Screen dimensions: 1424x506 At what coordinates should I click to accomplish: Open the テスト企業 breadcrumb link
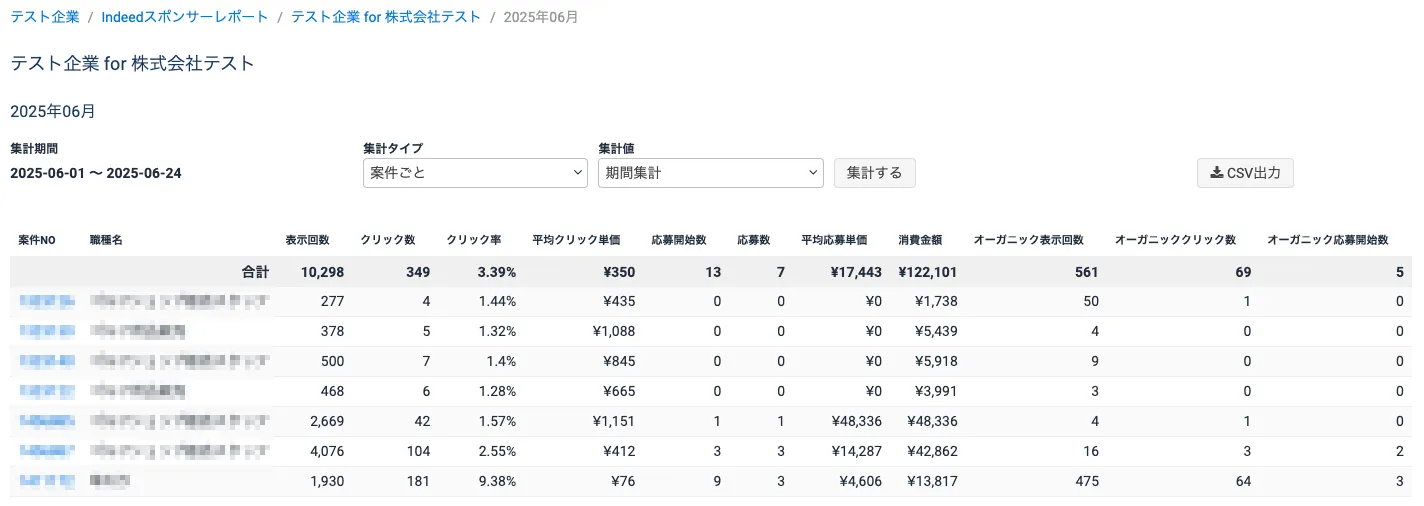[45, 17]
